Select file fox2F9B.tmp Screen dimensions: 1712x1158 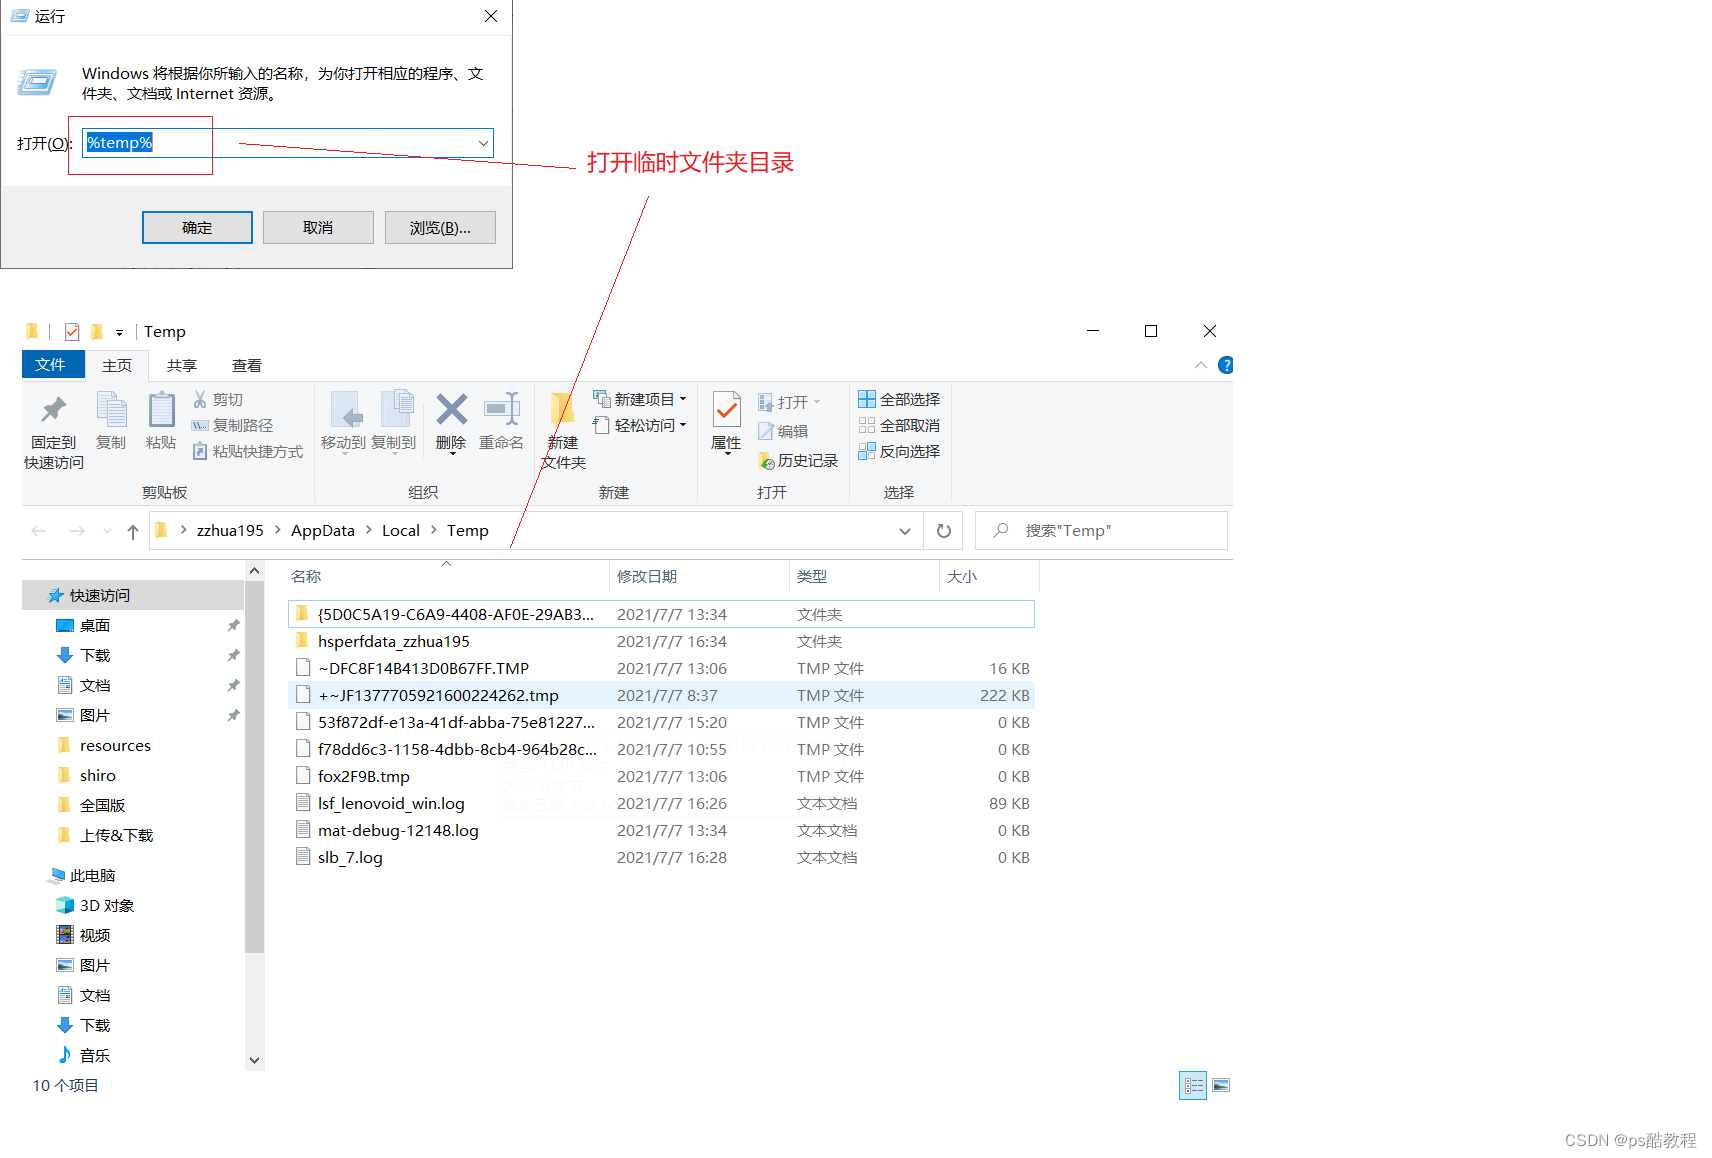pos(660,777)
